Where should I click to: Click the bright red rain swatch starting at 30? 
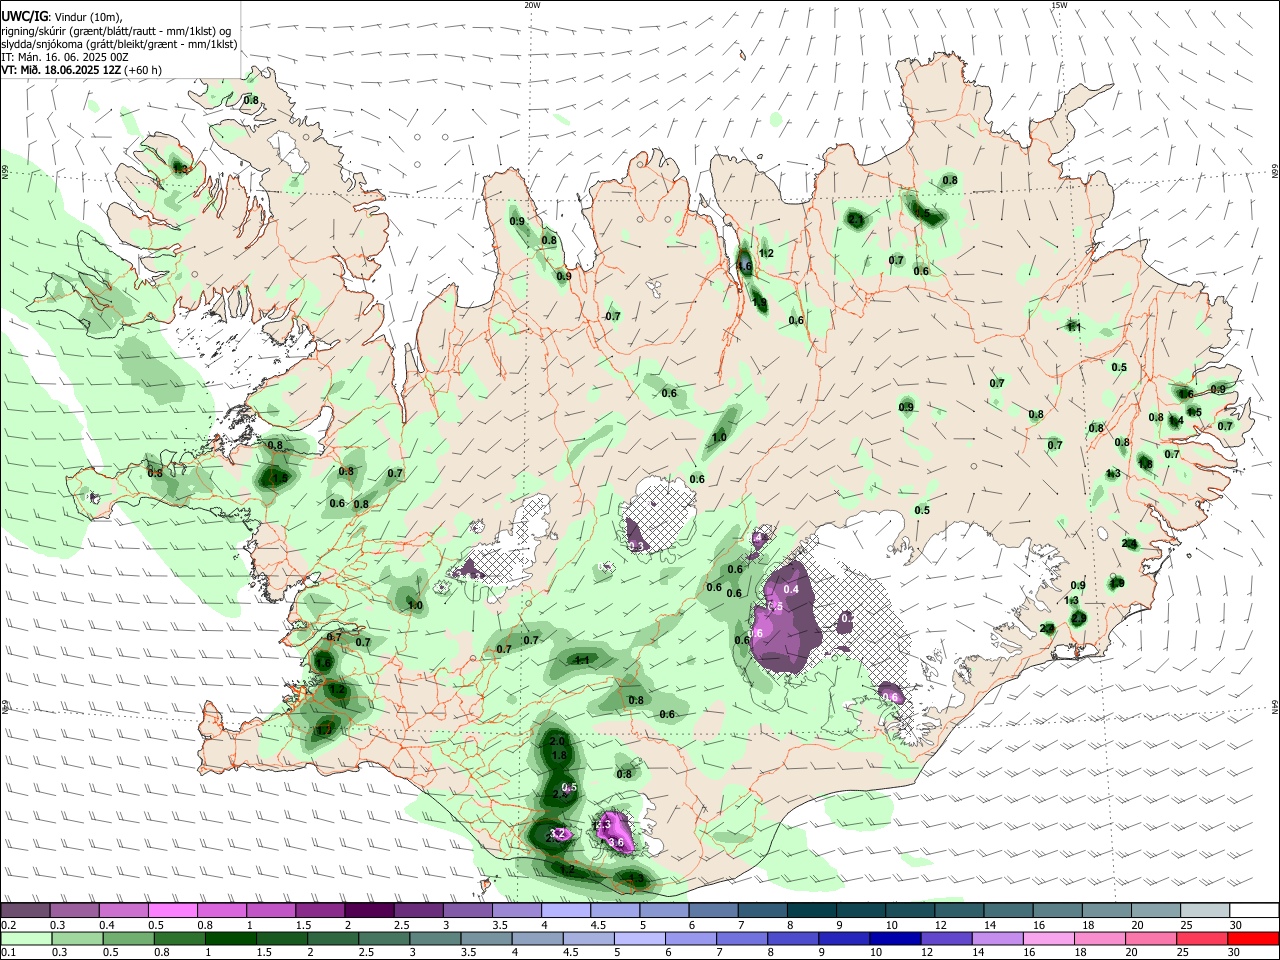click(1254, 938)
